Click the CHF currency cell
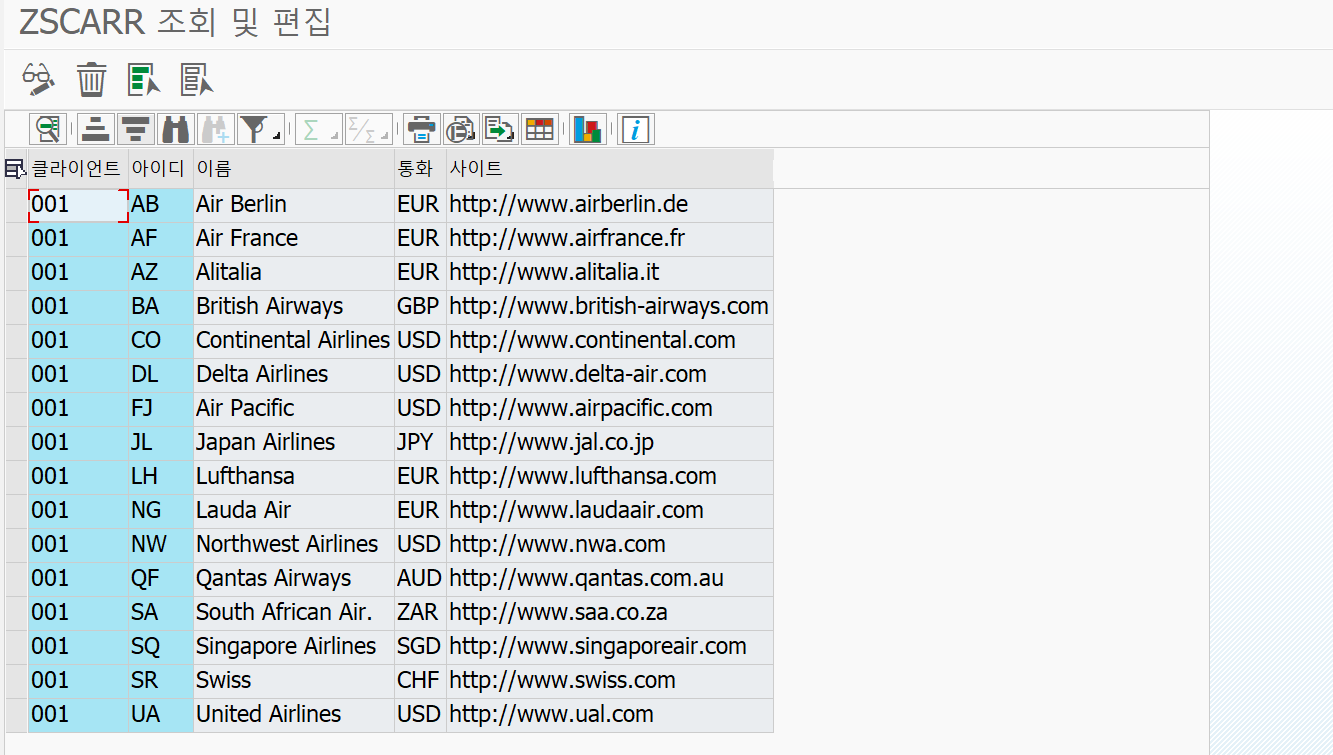 click(420, 681)
